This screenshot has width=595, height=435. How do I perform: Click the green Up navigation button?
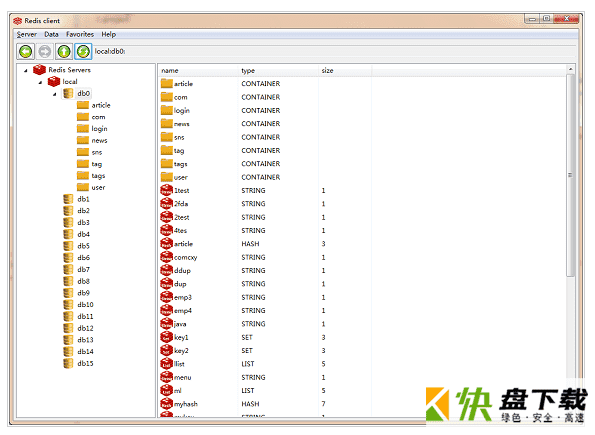(x=64, y=51)
